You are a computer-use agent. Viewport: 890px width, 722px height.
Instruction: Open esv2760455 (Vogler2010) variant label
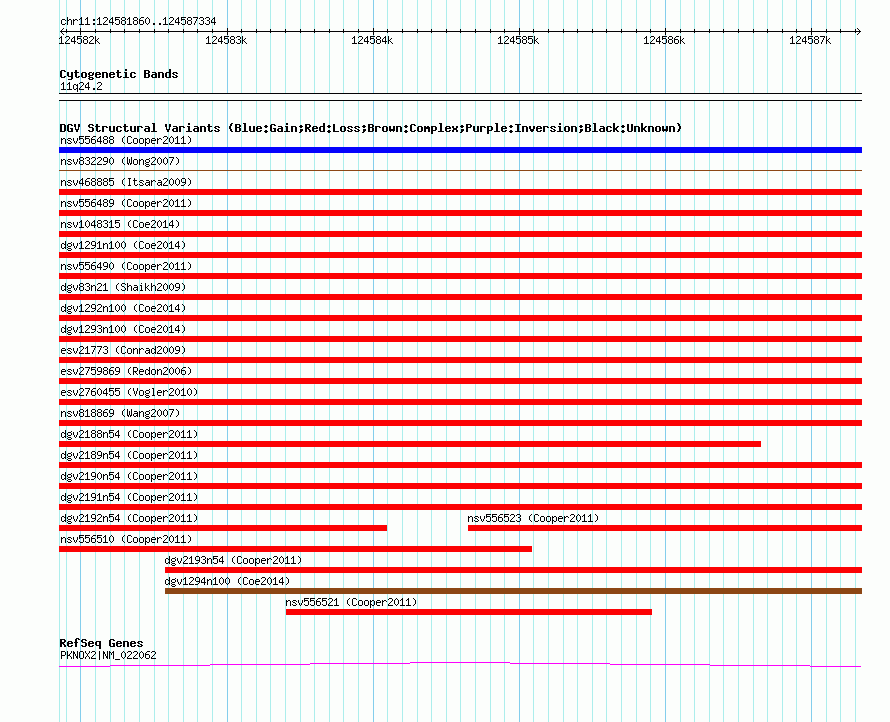click(129, 392)
